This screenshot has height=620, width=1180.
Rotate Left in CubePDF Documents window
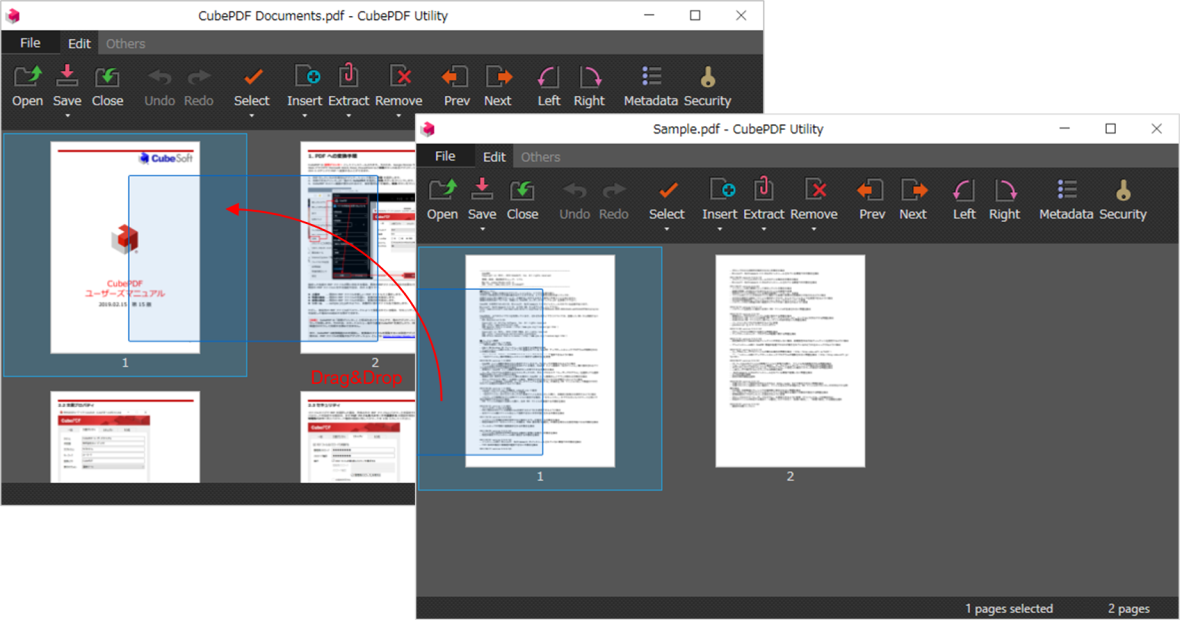pyautogui.click(x=549, y=77)
